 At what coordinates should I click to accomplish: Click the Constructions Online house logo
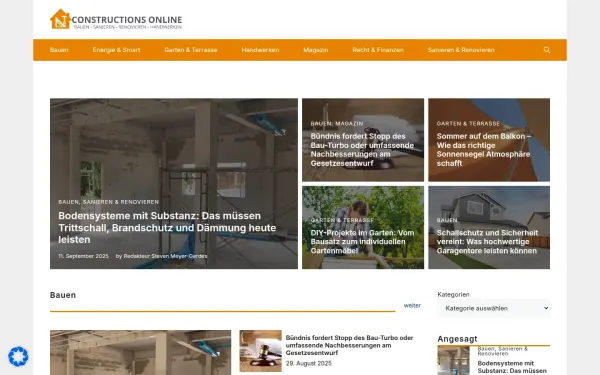point(116,19)
